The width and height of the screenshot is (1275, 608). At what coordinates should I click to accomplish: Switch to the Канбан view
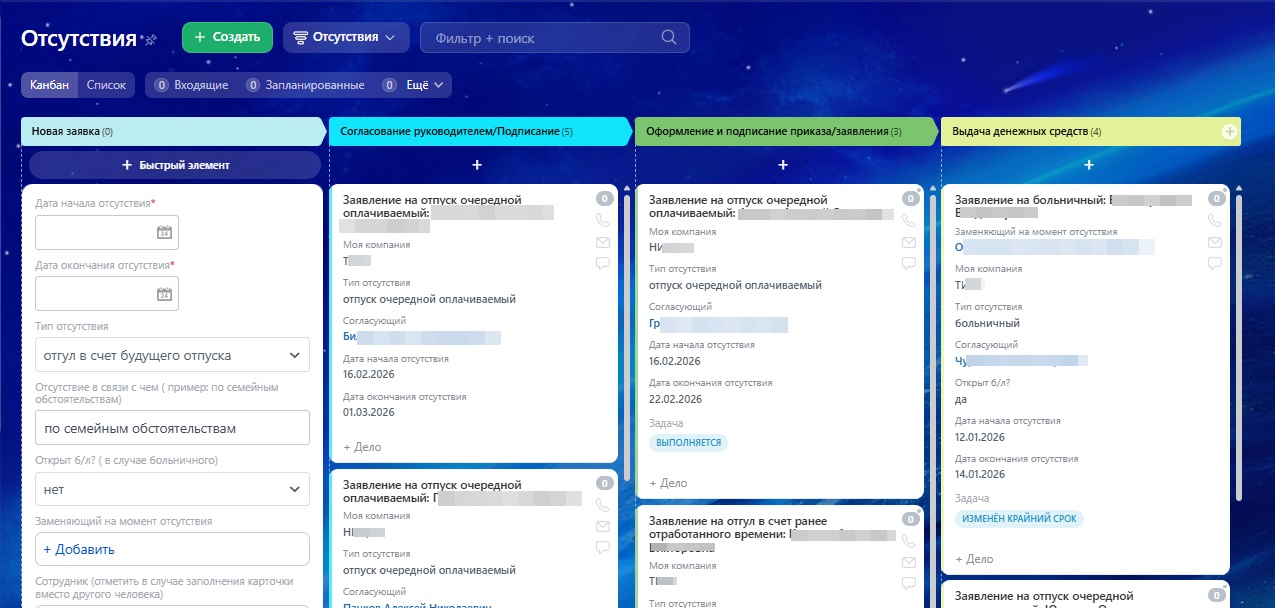tap(49, 85)
